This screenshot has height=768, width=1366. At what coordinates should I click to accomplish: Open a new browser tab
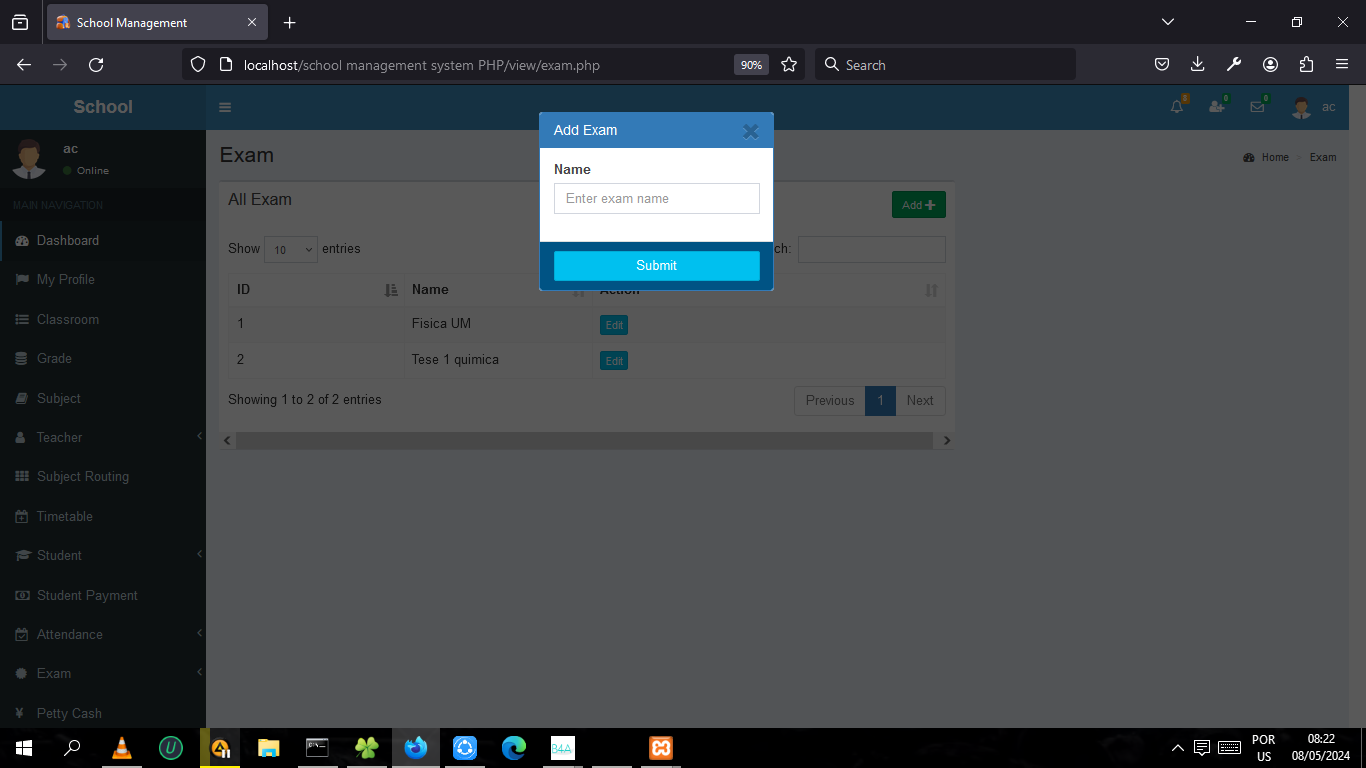[x=289, y=23]
